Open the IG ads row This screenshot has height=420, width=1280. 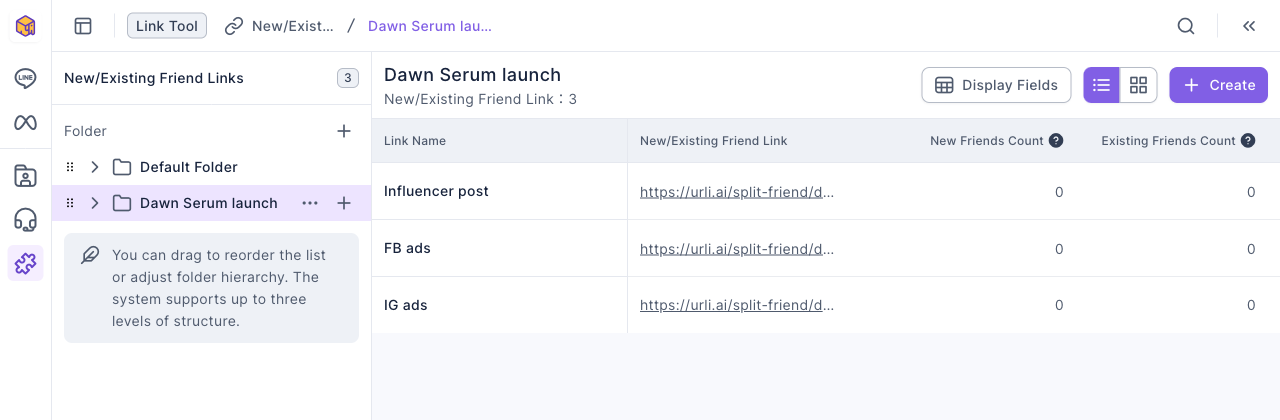click(x=826, y=305)
